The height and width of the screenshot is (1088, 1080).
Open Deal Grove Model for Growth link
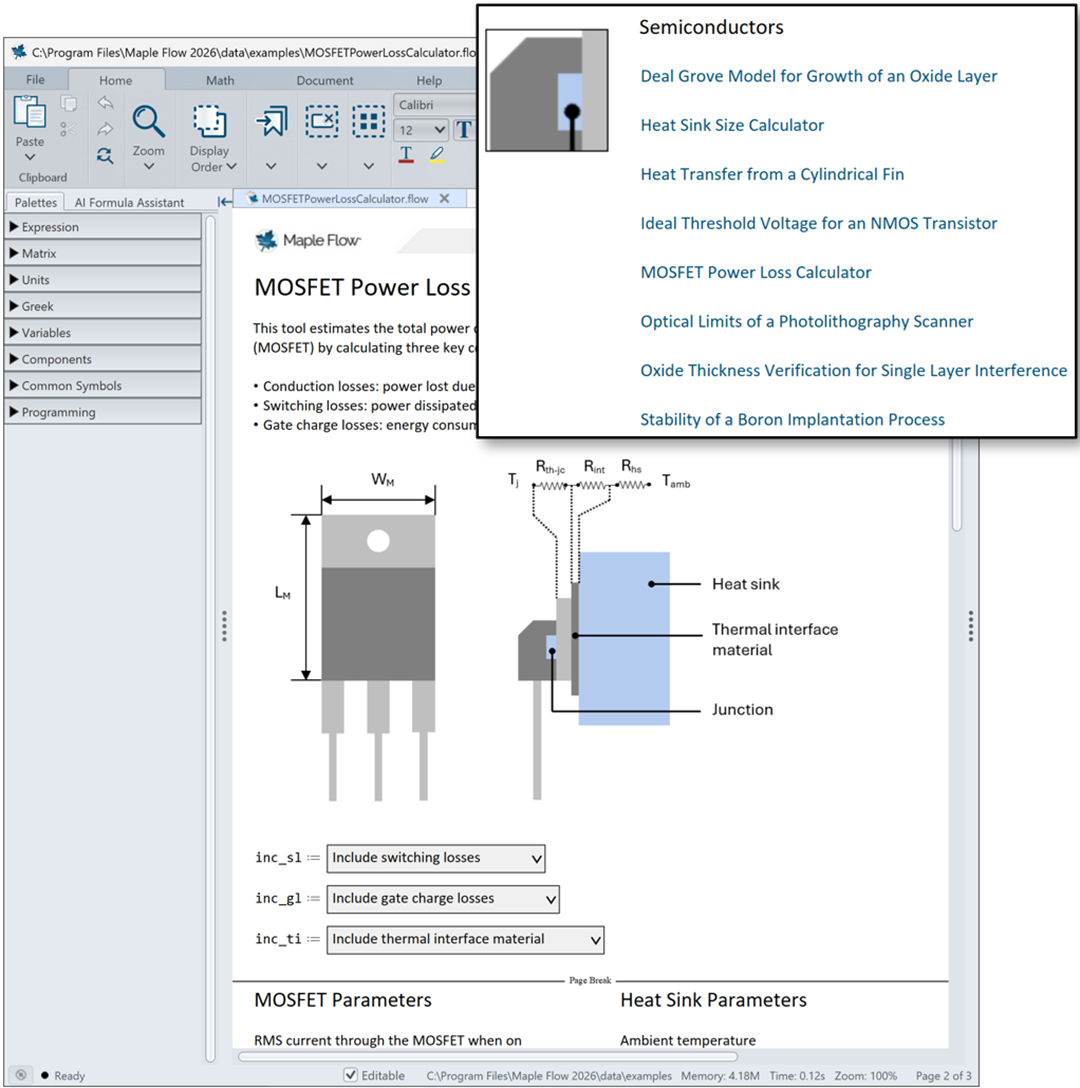coord(818,76)
